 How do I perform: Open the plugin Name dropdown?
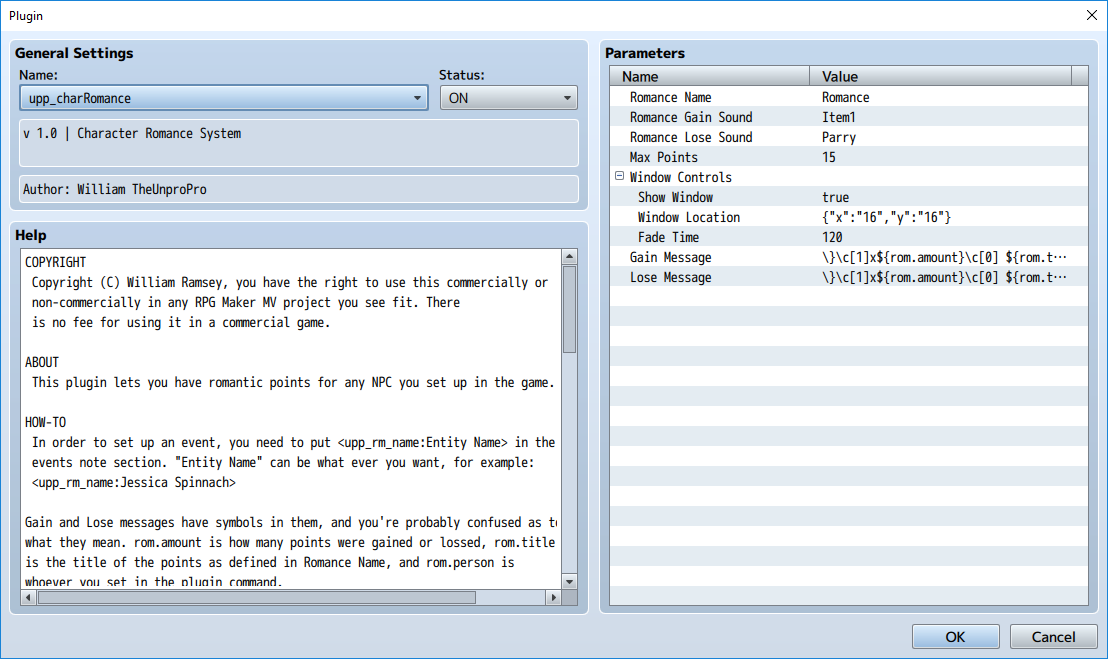[x=224, y=98]
